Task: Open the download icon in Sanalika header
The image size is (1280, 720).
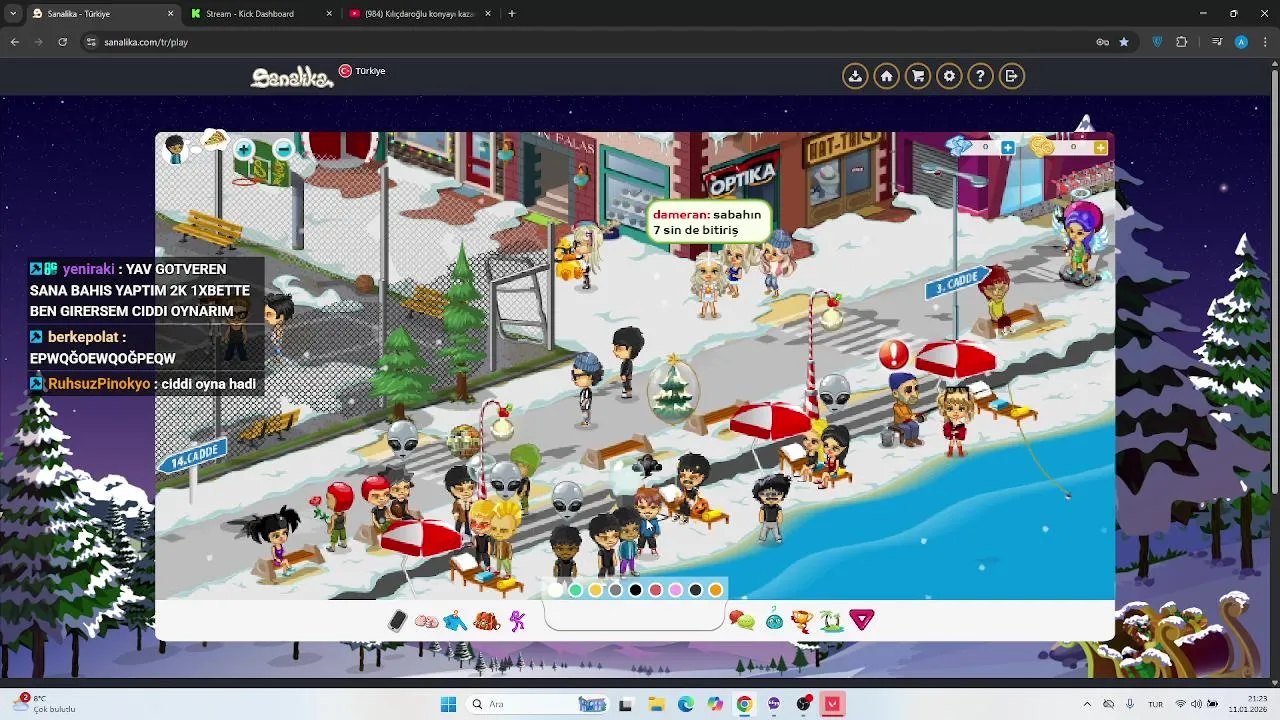Action: click(x=855, y=76)
